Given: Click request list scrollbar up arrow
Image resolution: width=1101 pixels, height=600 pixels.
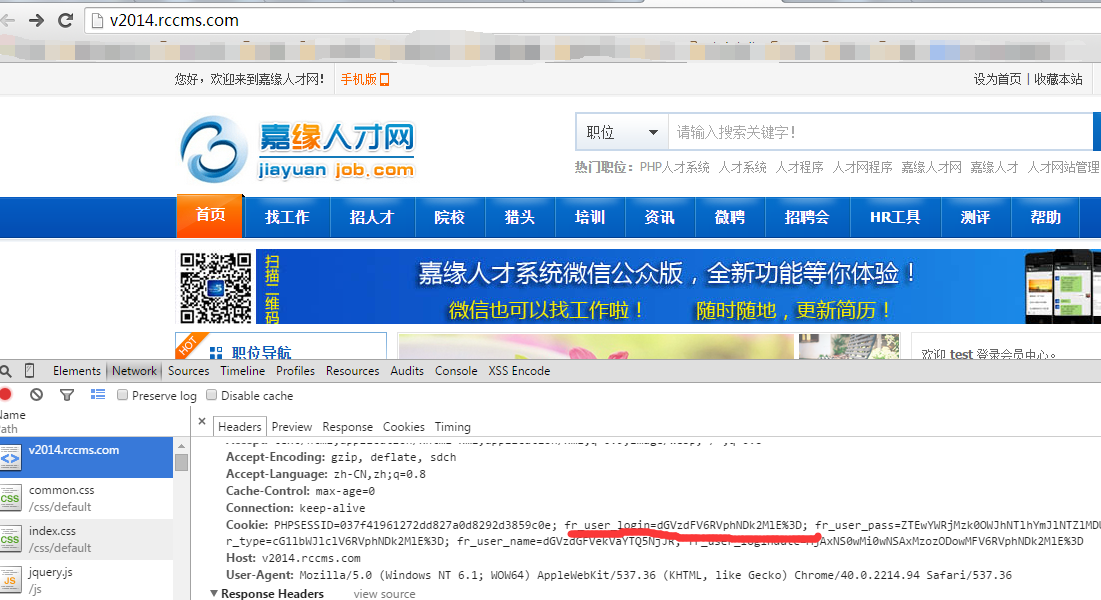Looking at the screenshot, I should [x=181, y=445].
